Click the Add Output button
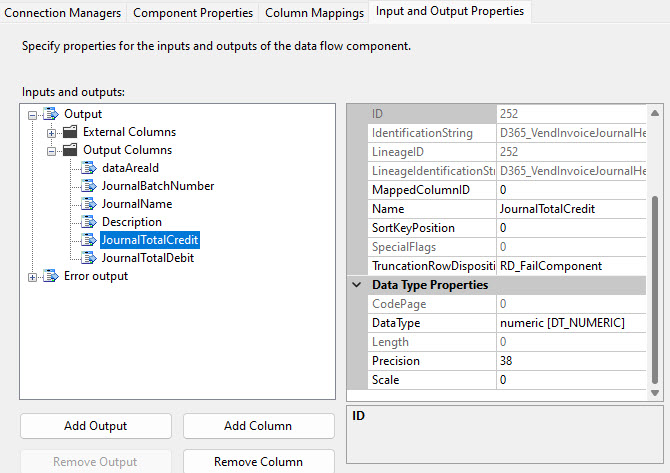The width and height of the screenshot is (670, 473). pos(96,426)
